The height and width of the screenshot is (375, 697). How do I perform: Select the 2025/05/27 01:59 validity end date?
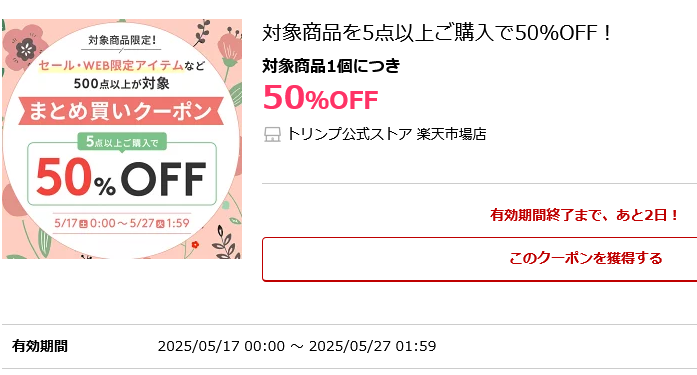click(x=373, y=346)
